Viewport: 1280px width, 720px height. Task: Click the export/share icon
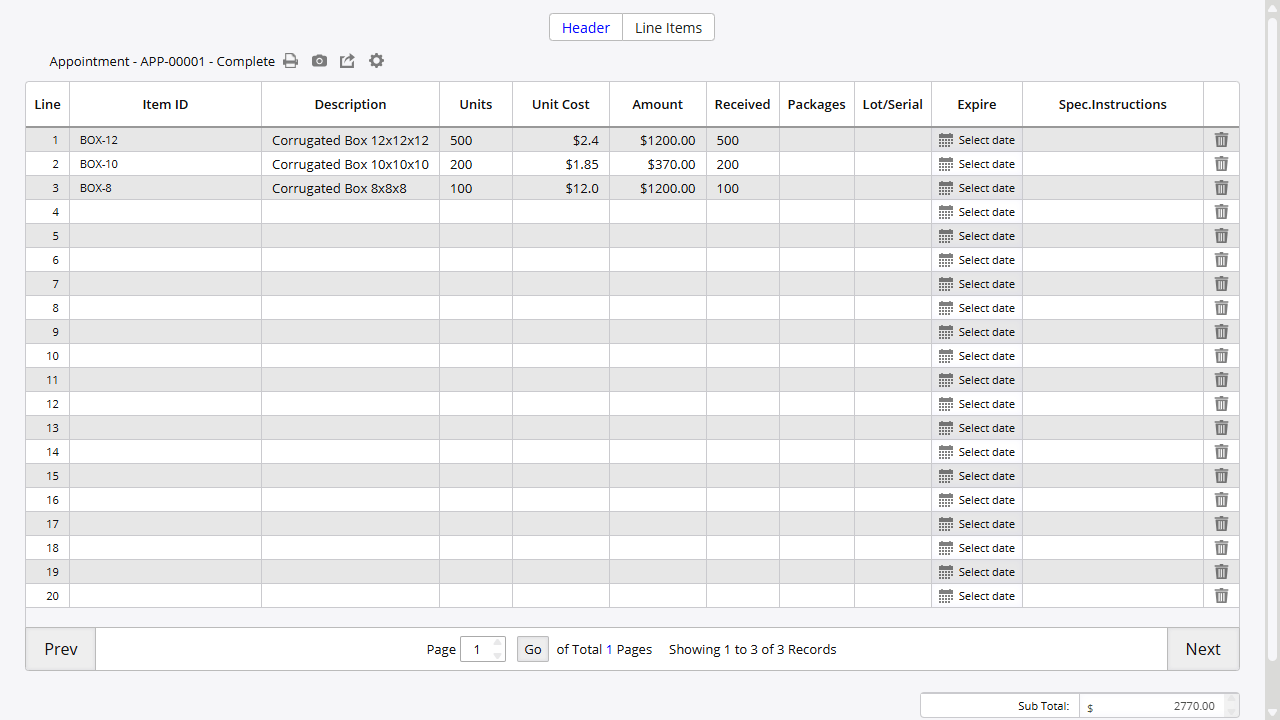347,61
